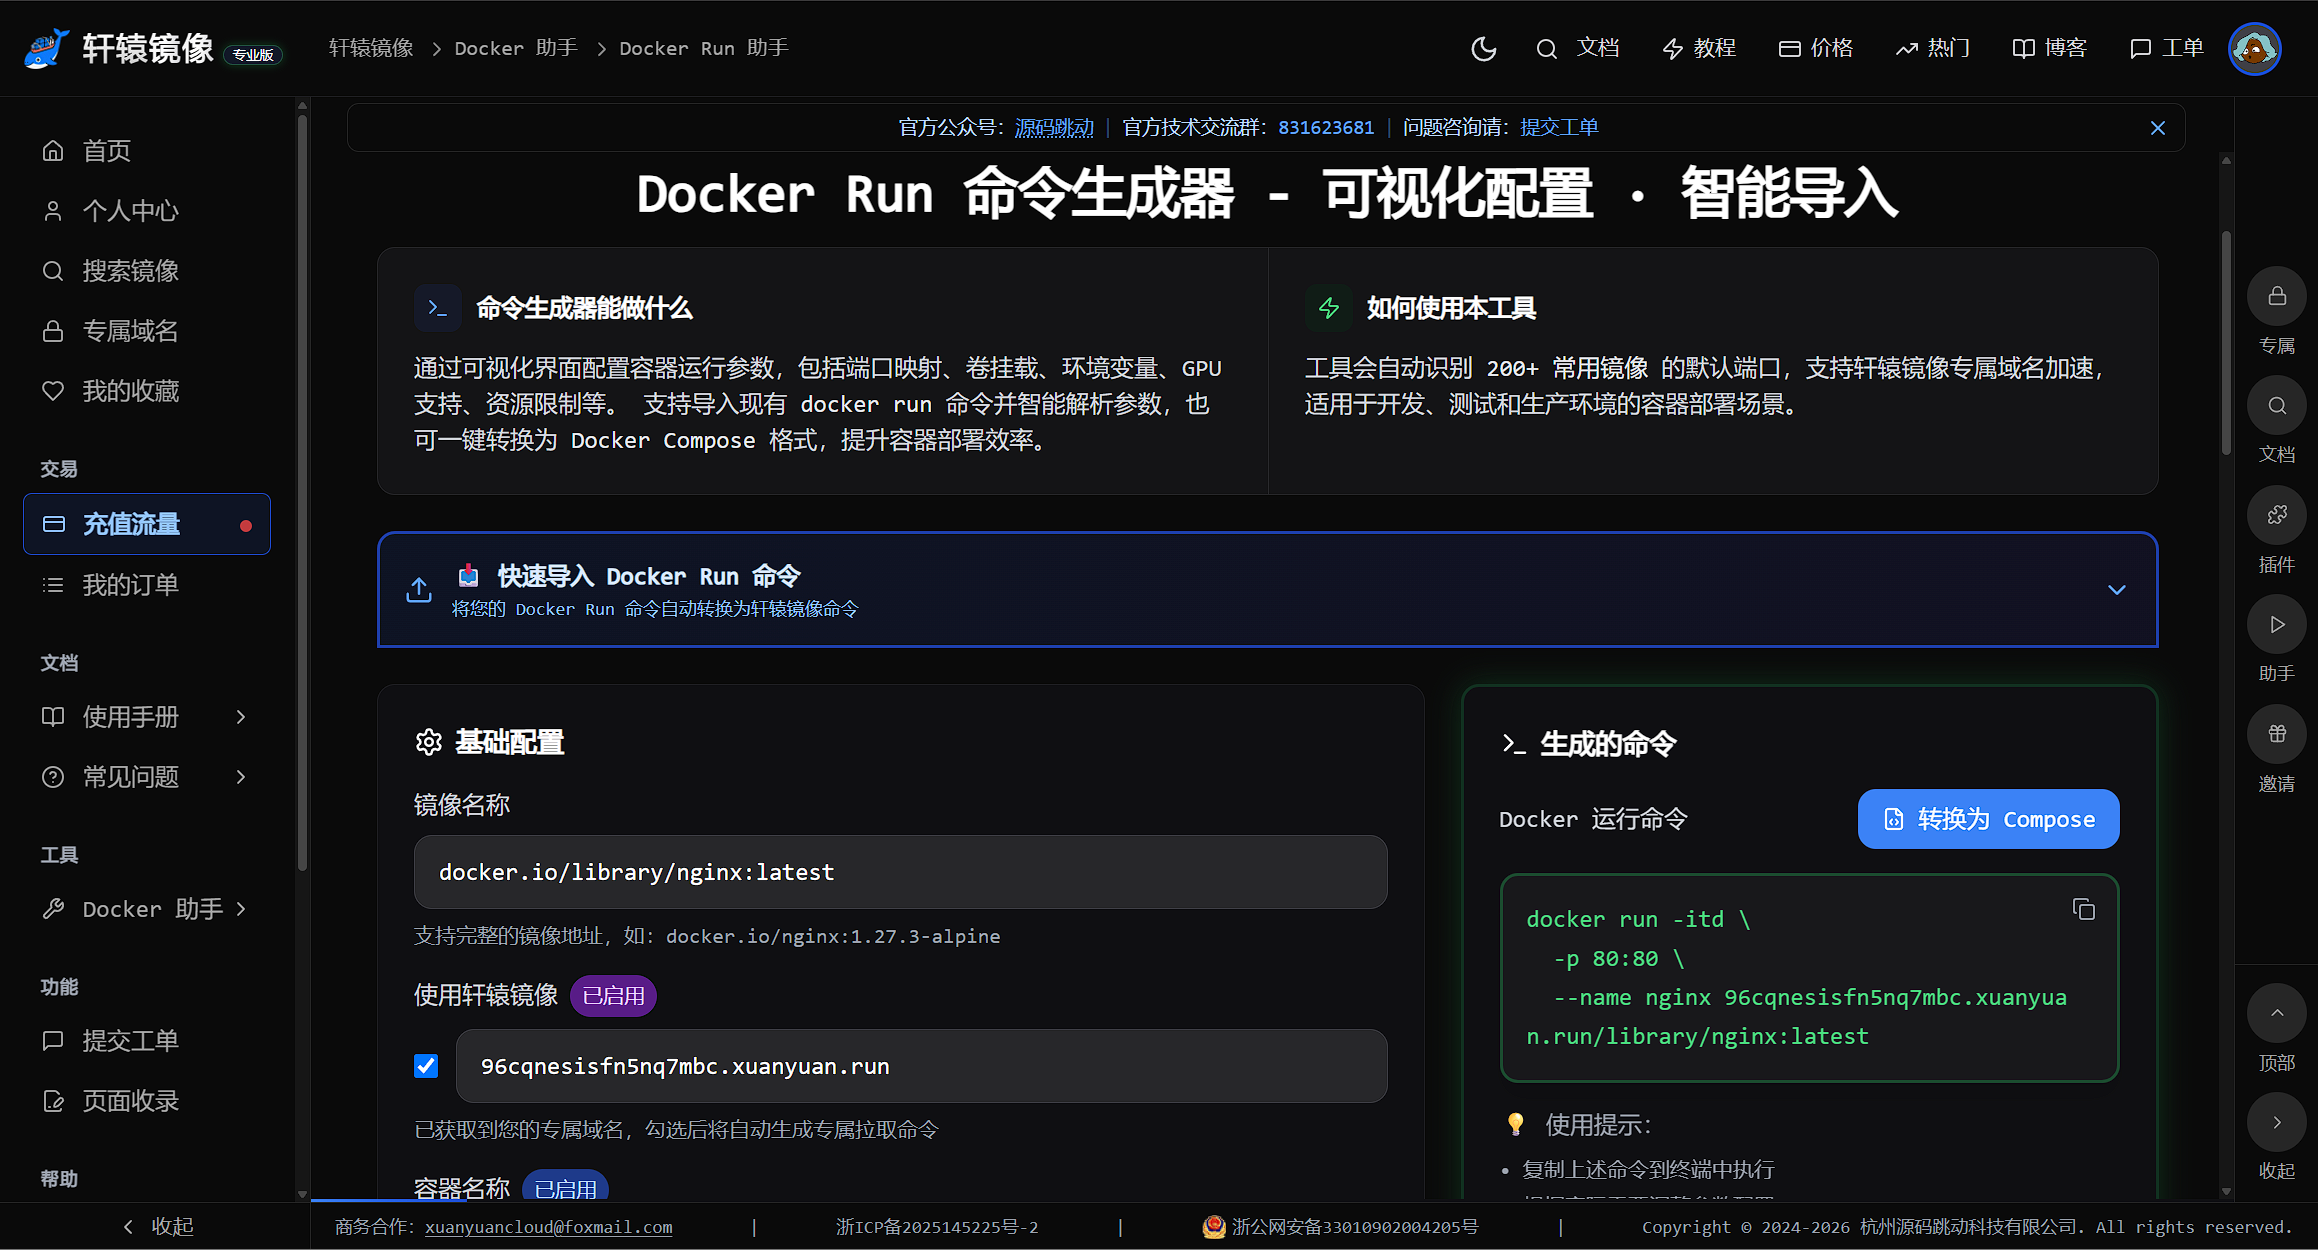Click the xuanyuancloud@foxmail.com email link
This screenshot has height=1250, width=2318.
tap(549, 1227)
